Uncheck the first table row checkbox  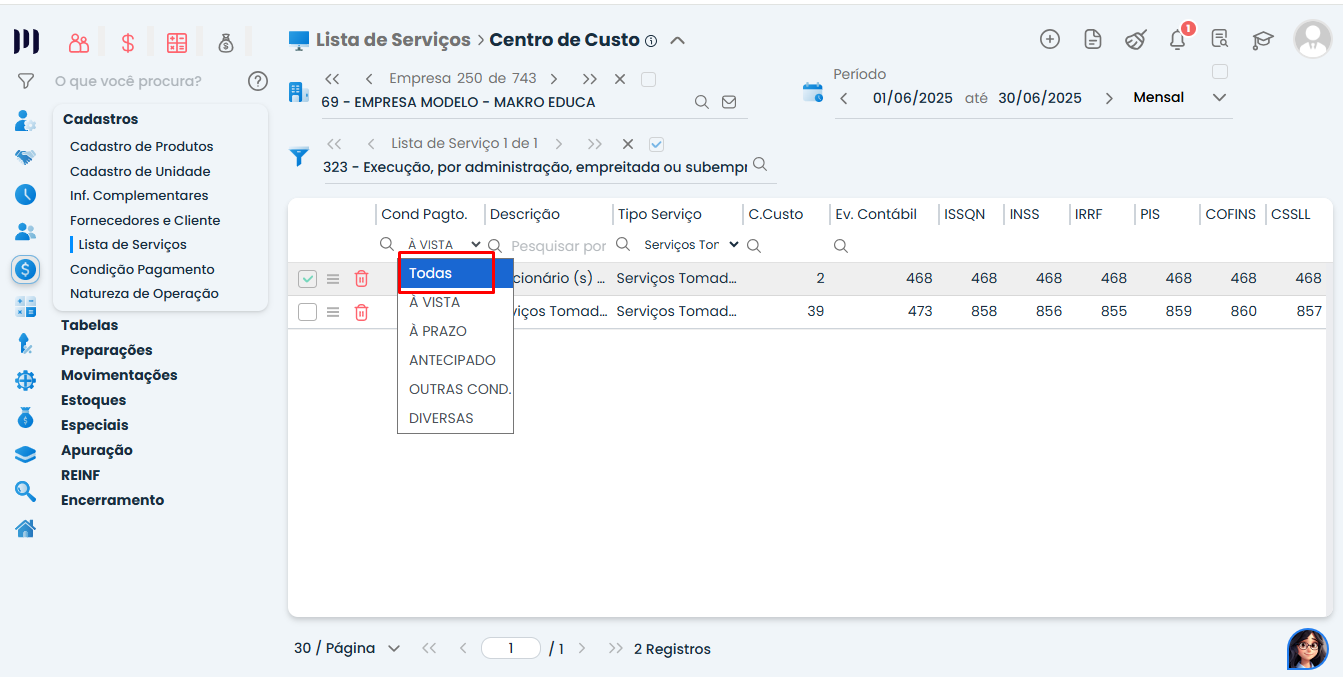(307, 279)
